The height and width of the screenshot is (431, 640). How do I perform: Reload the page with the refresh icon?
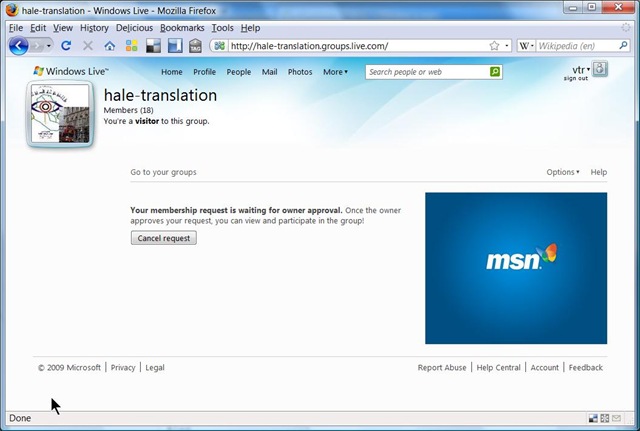pyautogui.click(x=66, y=46)
